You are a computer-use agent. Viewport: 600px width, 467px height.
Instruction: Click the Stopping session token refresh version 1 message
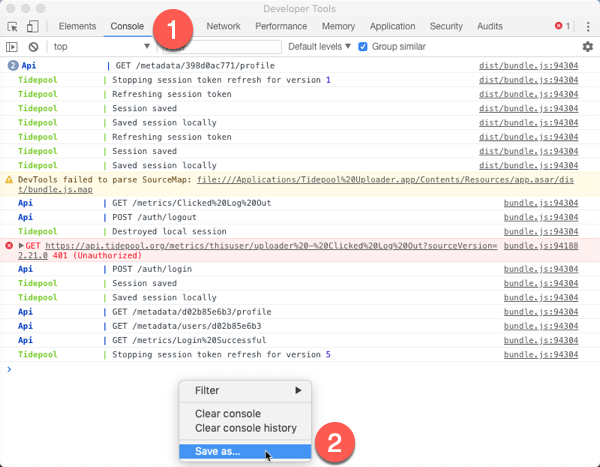pyautogui.click(x=221, y=80)
